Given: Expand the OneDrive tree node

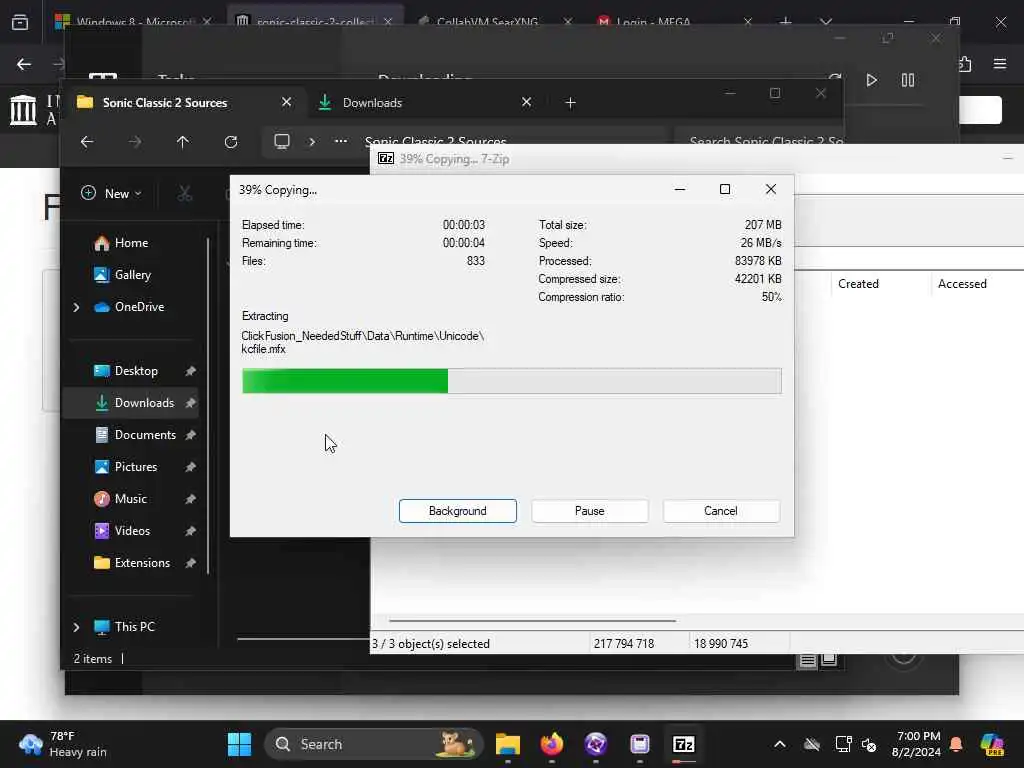Looking at the screenshot, I should [x=76, y=307].
